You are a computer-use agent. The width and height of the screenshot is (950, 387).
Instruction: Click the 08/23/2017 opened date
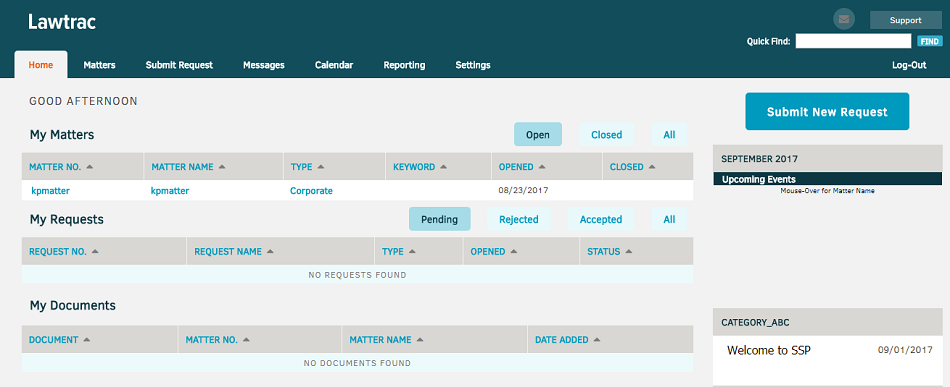523,190
